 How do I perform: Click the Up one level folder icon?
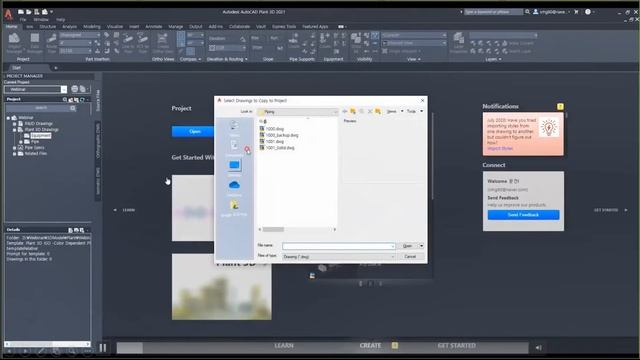353,111
